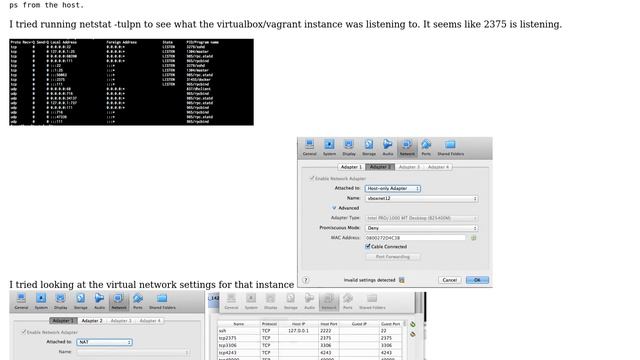Open Display settings in the NAT adapter dialog
This screenshot has height=360, width=640.
60,301
